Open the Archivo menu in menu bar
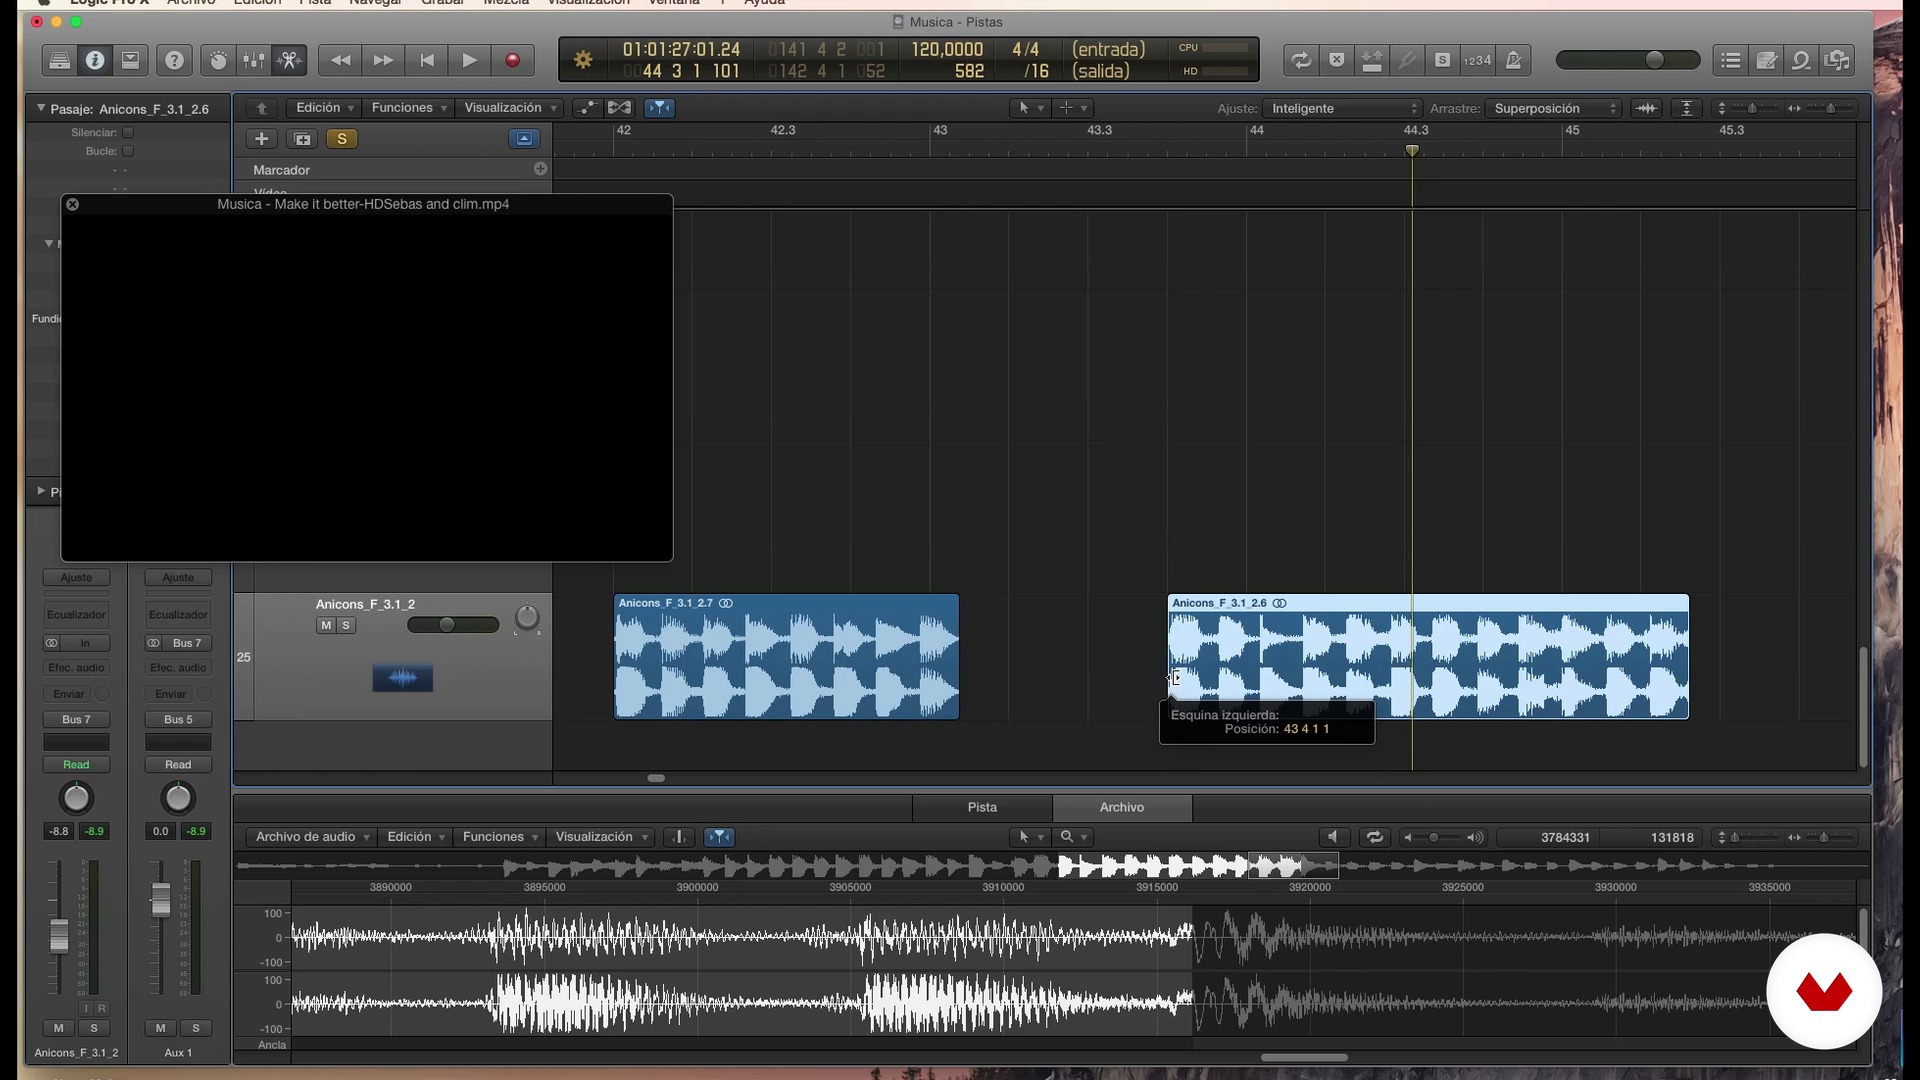The width and height of the screenshot is (1920, 1080). point(191,3)
